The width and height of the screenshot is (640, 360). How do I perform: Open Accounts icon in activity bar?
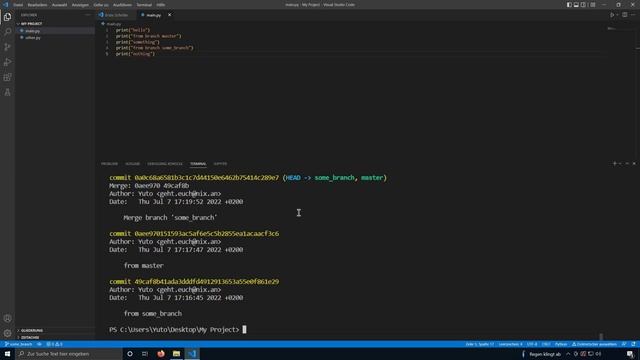point(7,318)
